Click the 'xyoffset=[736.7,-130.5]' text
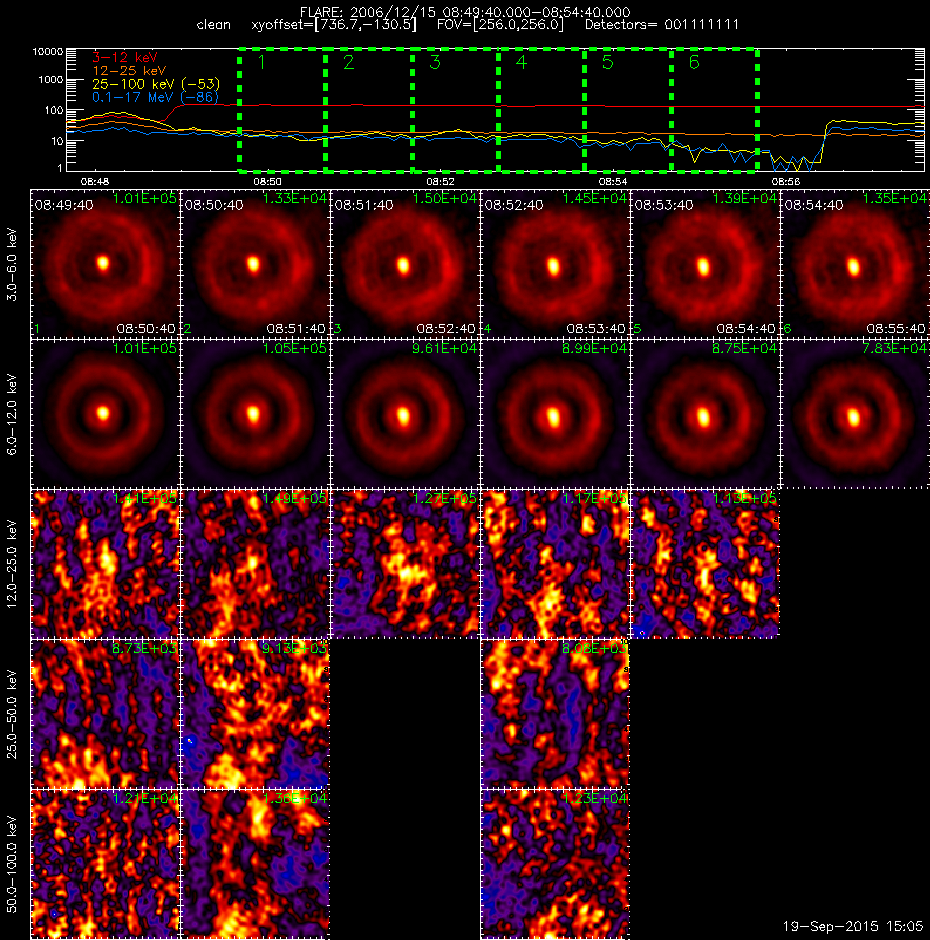 (x=334, y=25)
